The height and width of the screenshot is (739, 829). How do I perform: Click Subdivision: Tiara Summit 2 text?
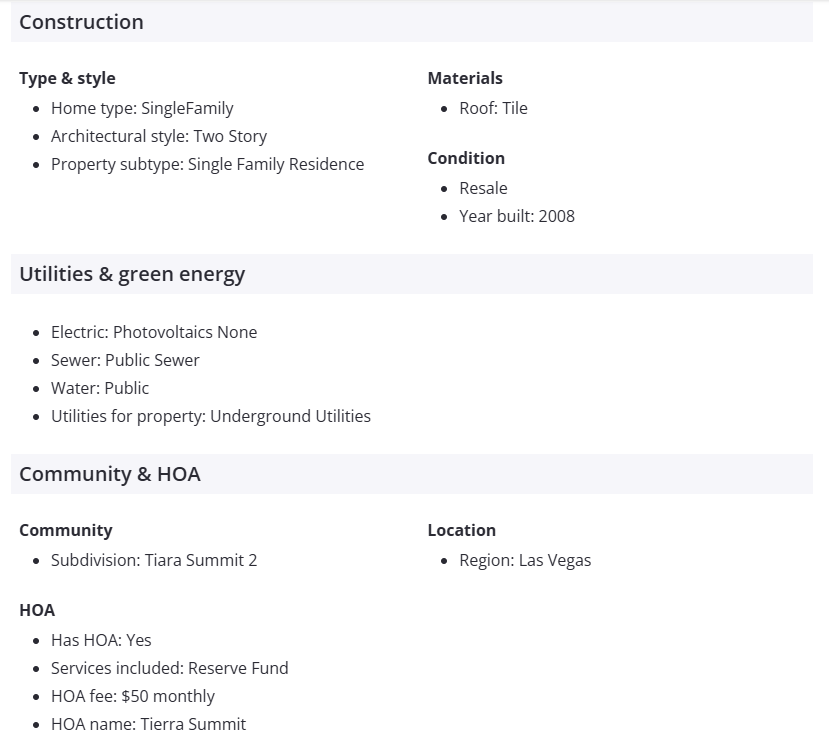coord(154,560)
